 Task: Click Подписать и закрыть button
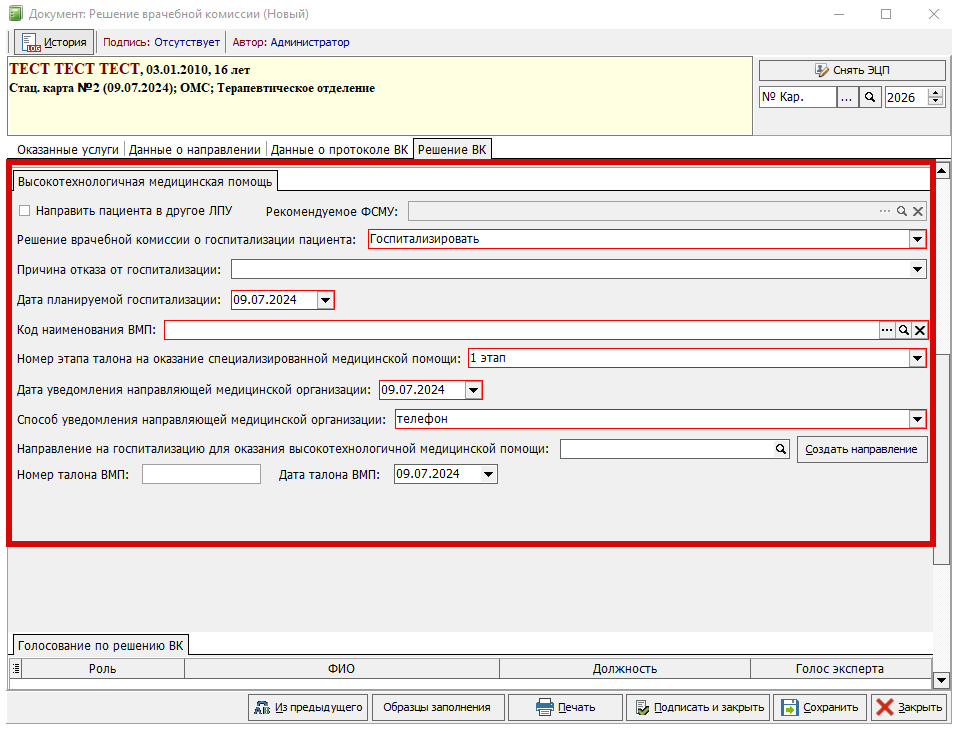[699, 707]
